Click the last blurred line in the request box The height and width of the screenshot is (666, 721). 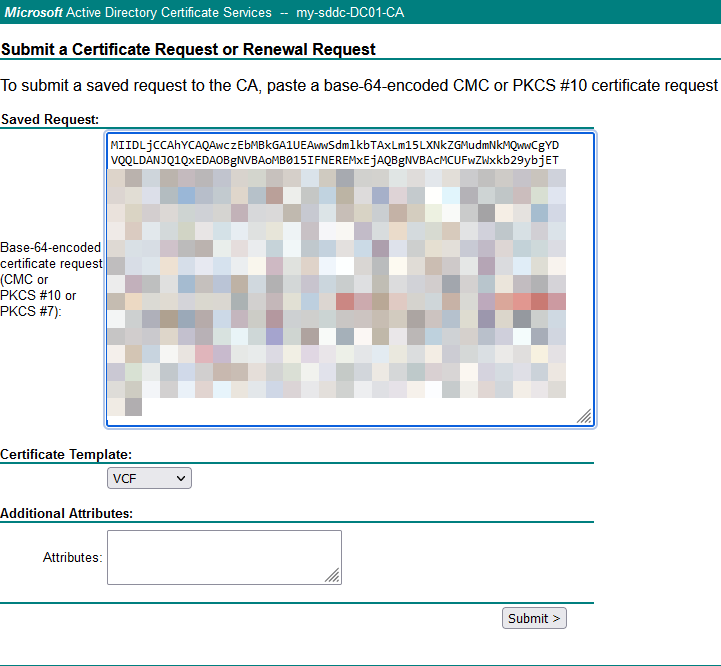click(x=125, y=407)
